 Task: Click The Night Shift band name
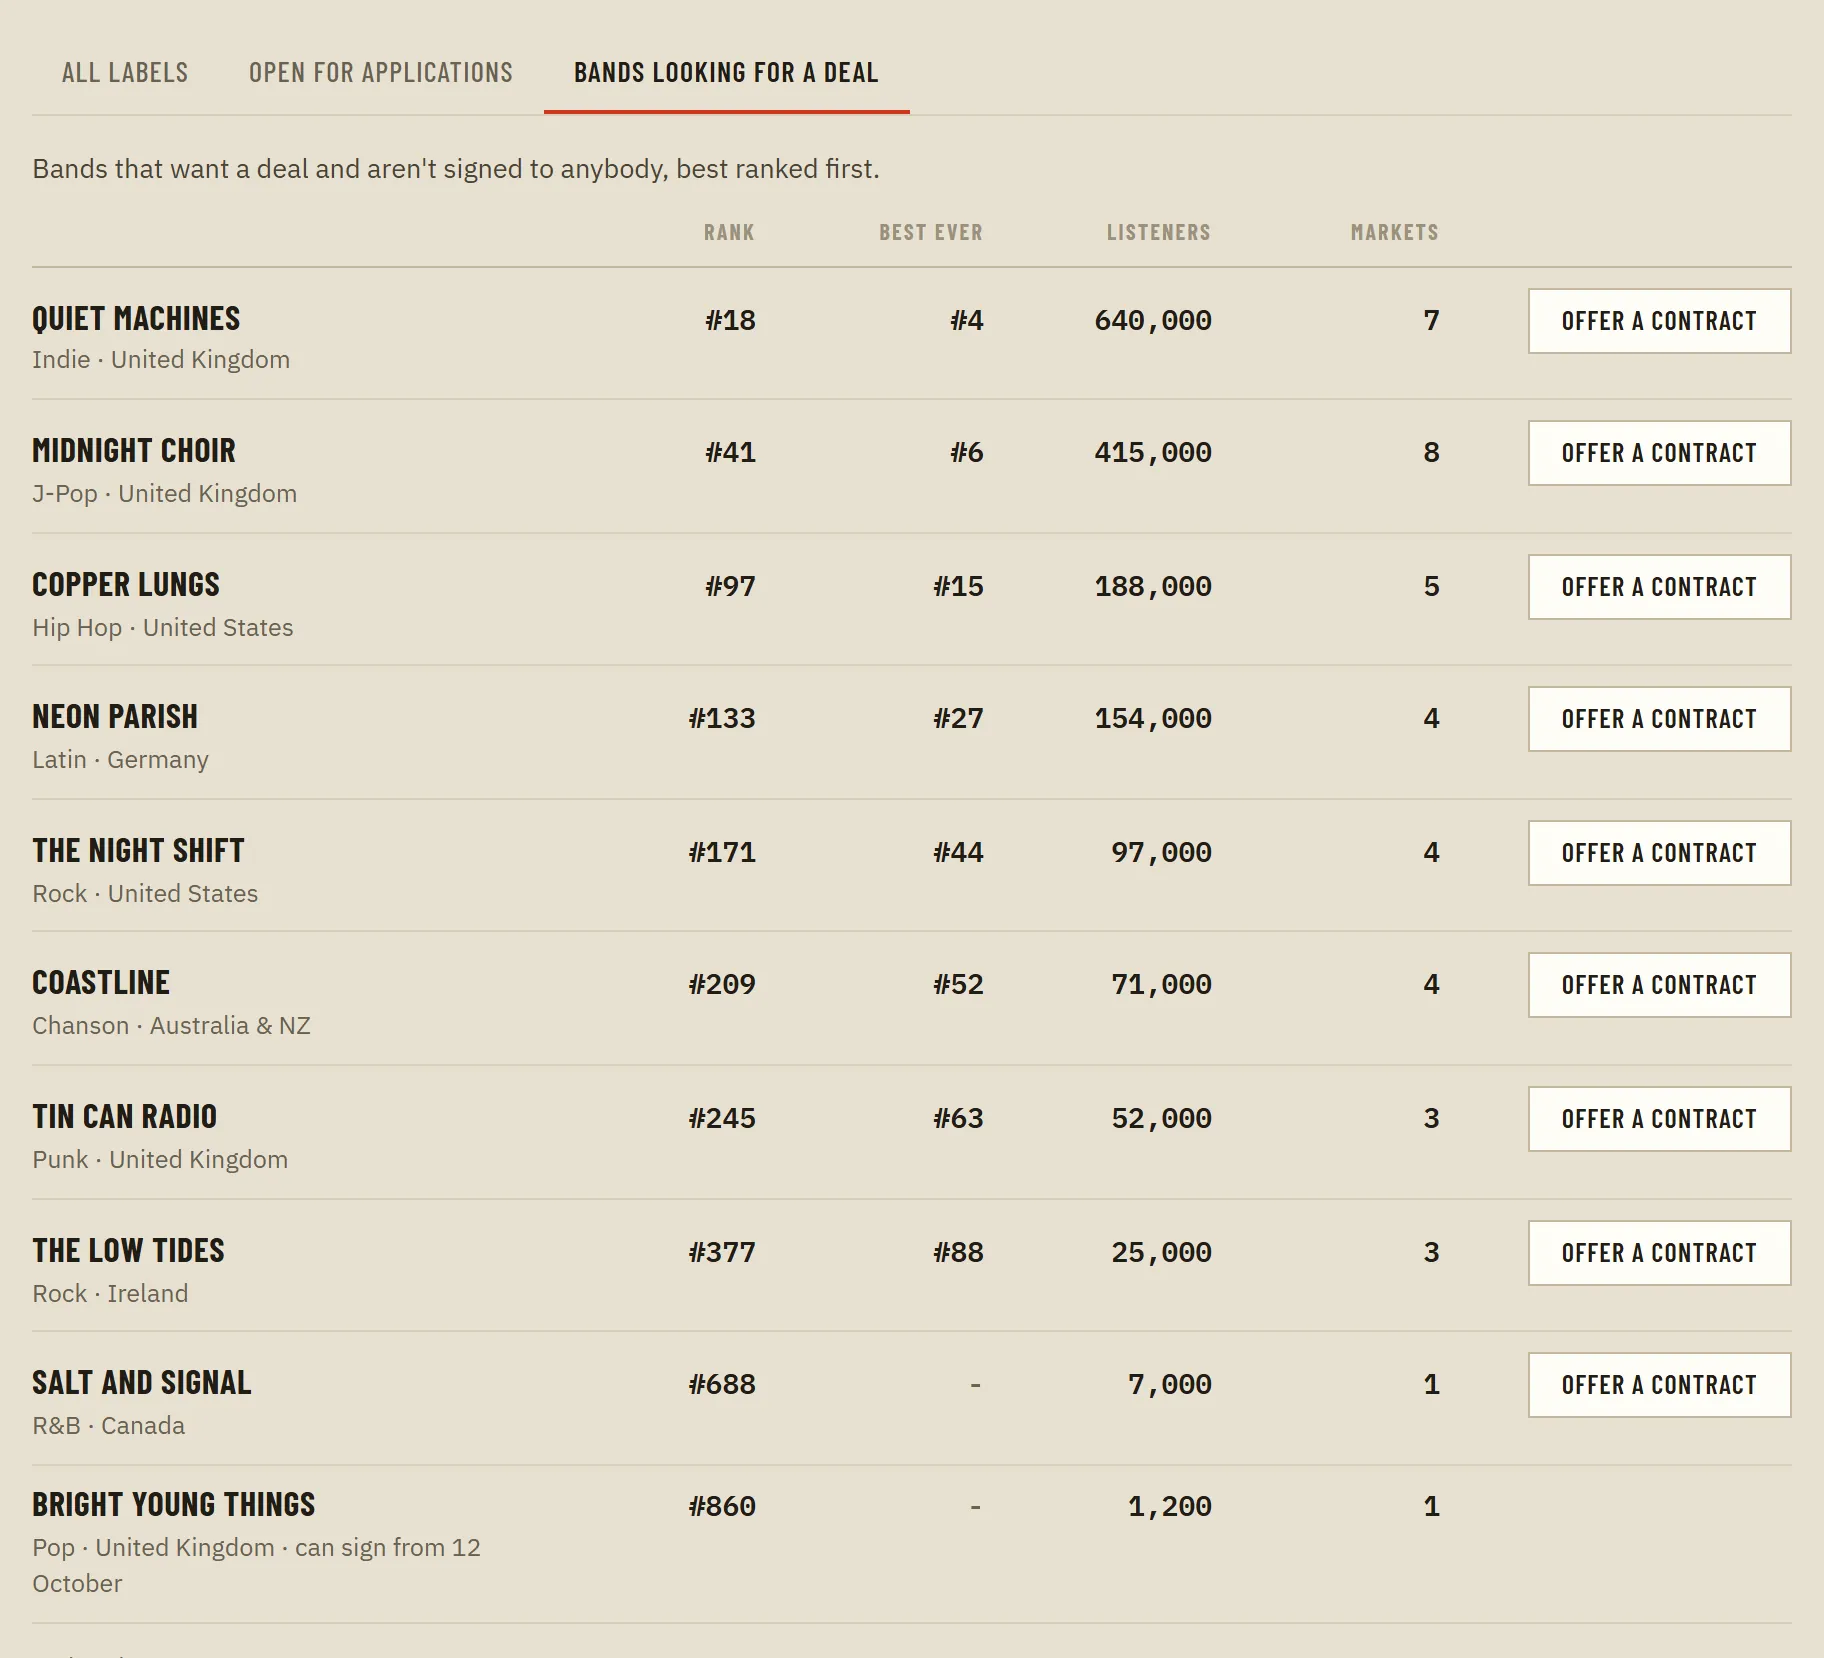point(138,851)
